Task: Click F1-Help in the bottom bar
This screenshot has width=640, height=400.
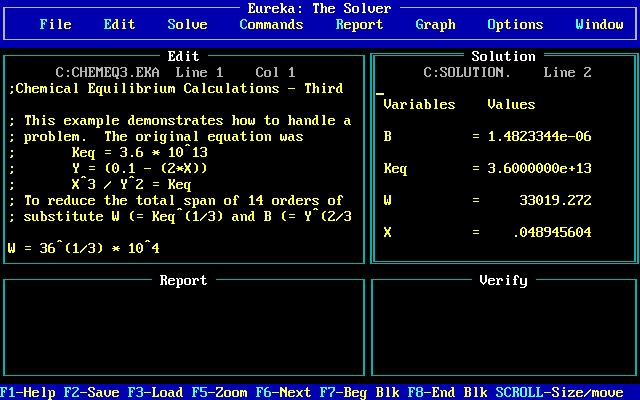Action: pos(28,392)
